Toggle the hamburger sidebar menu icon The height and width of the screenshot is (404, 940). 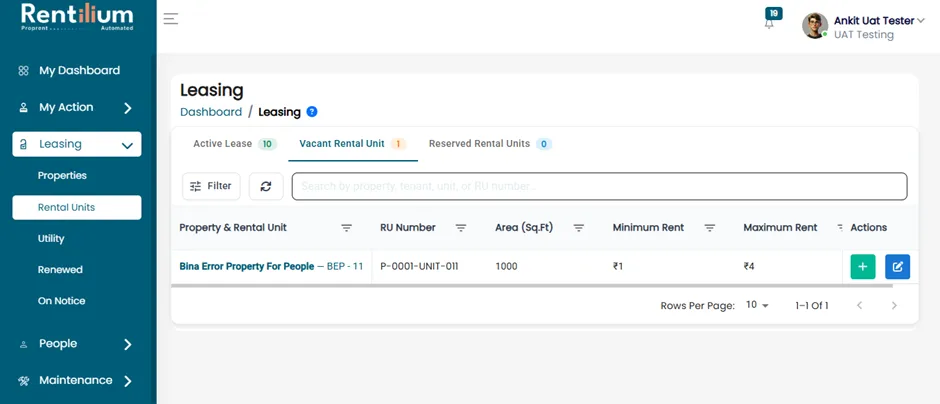(171, 19)
